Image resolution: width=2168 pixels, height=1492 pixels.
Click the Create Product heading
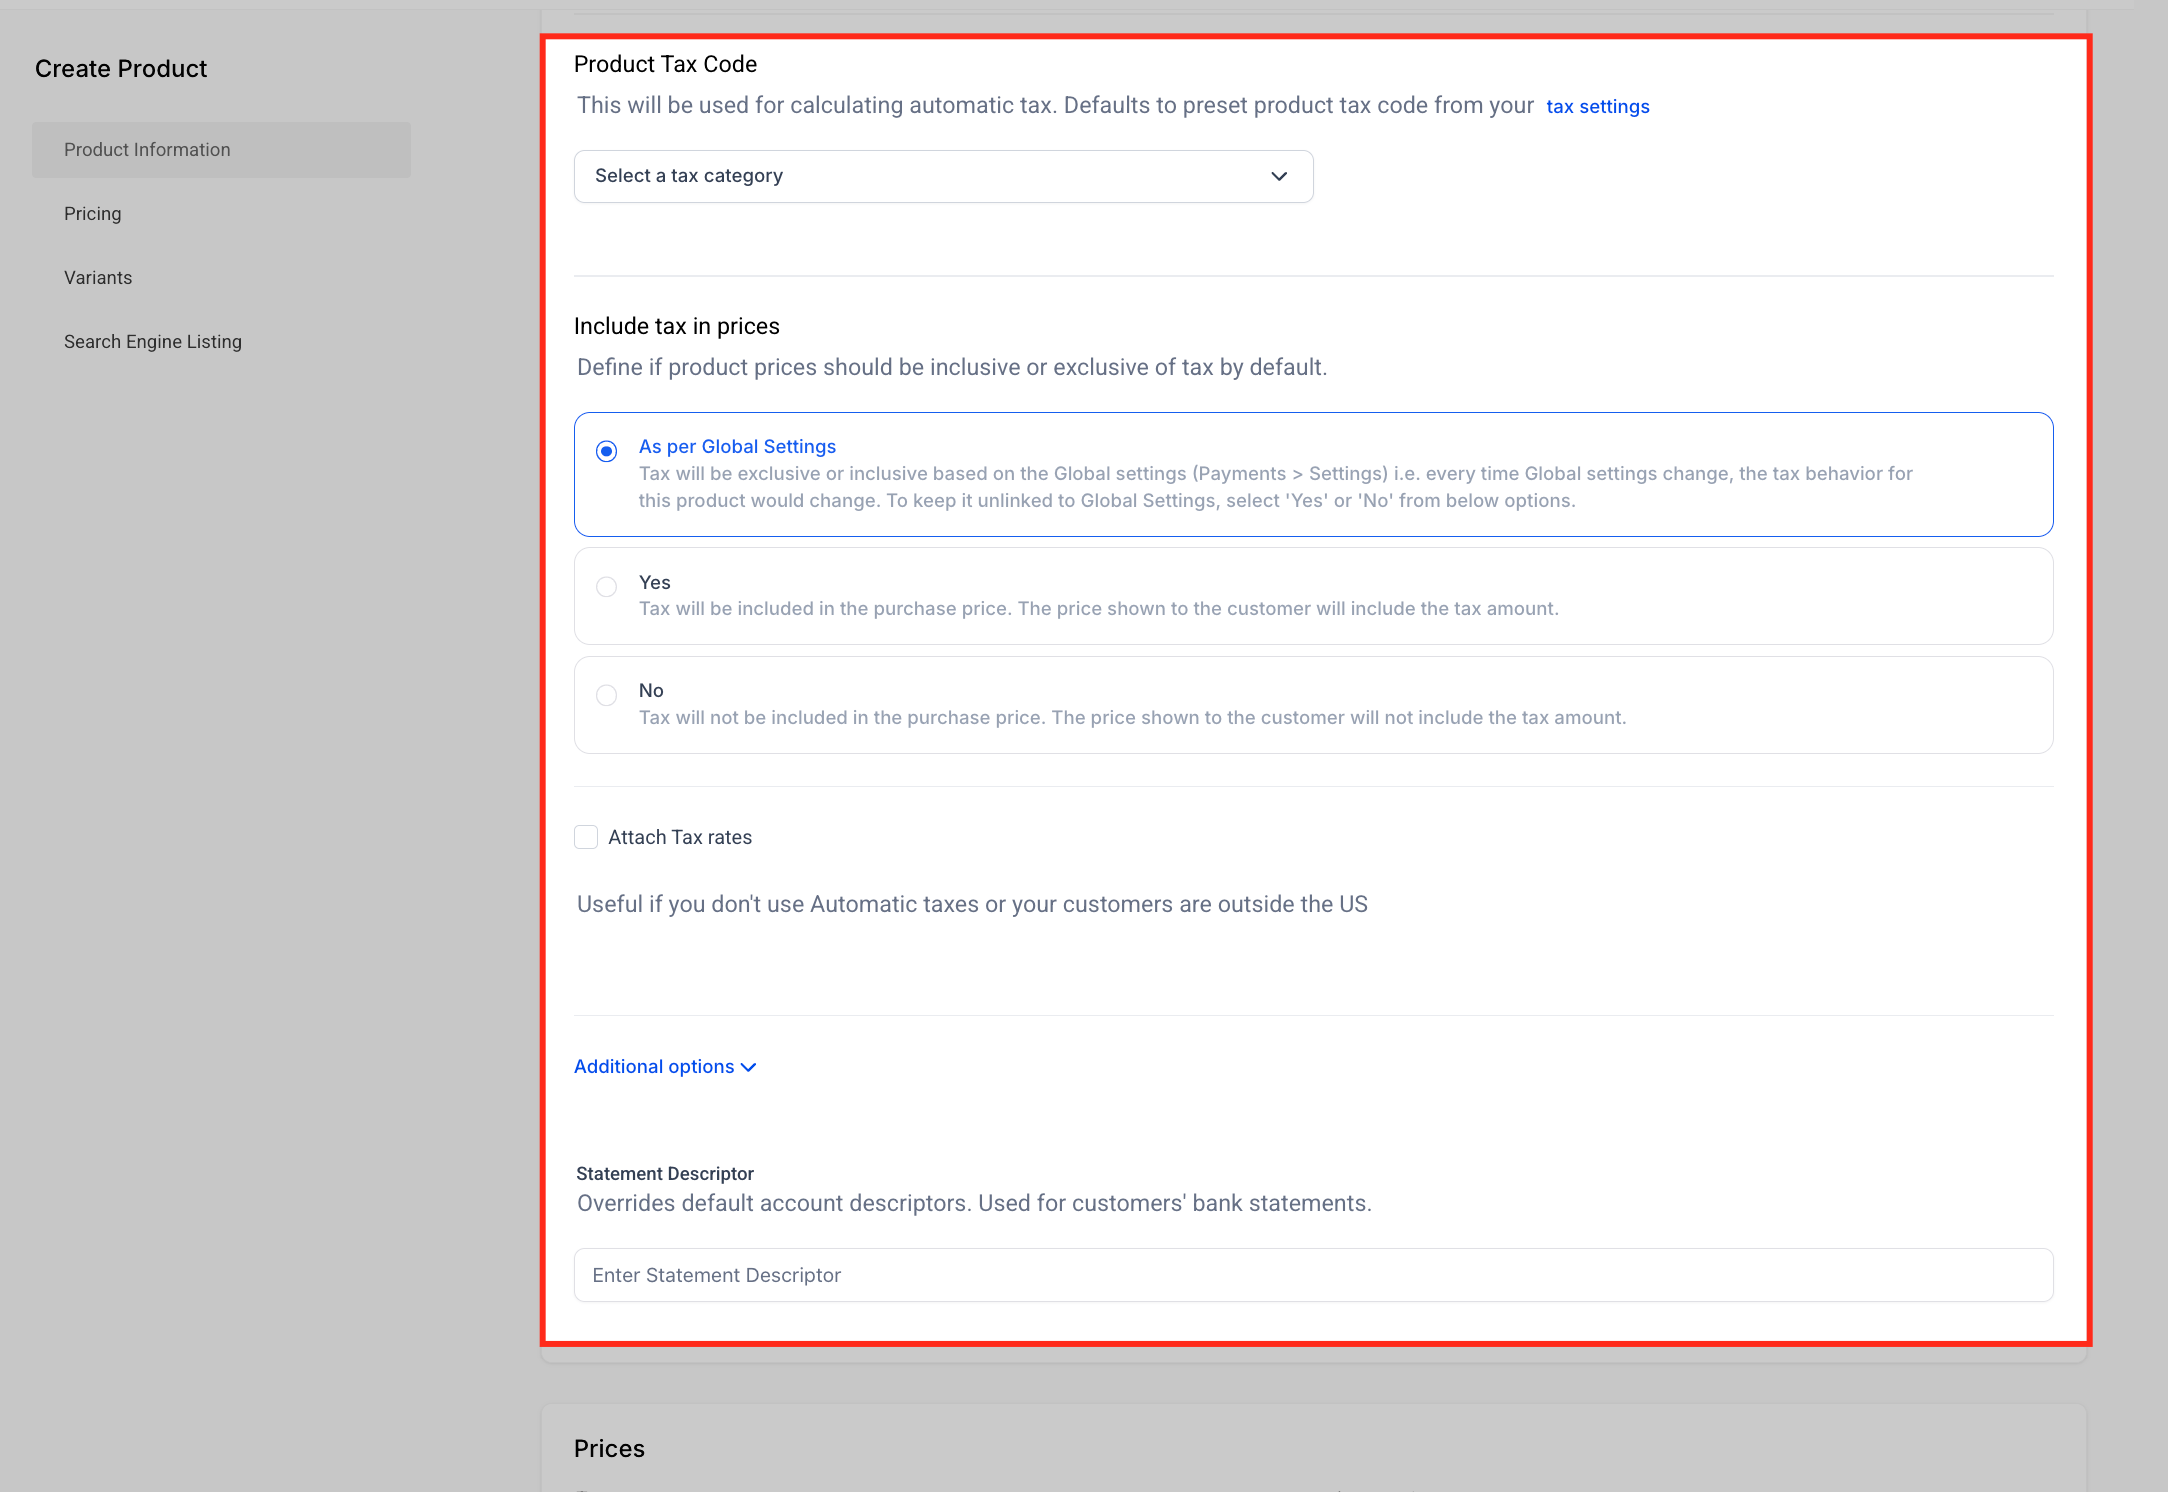121,69
